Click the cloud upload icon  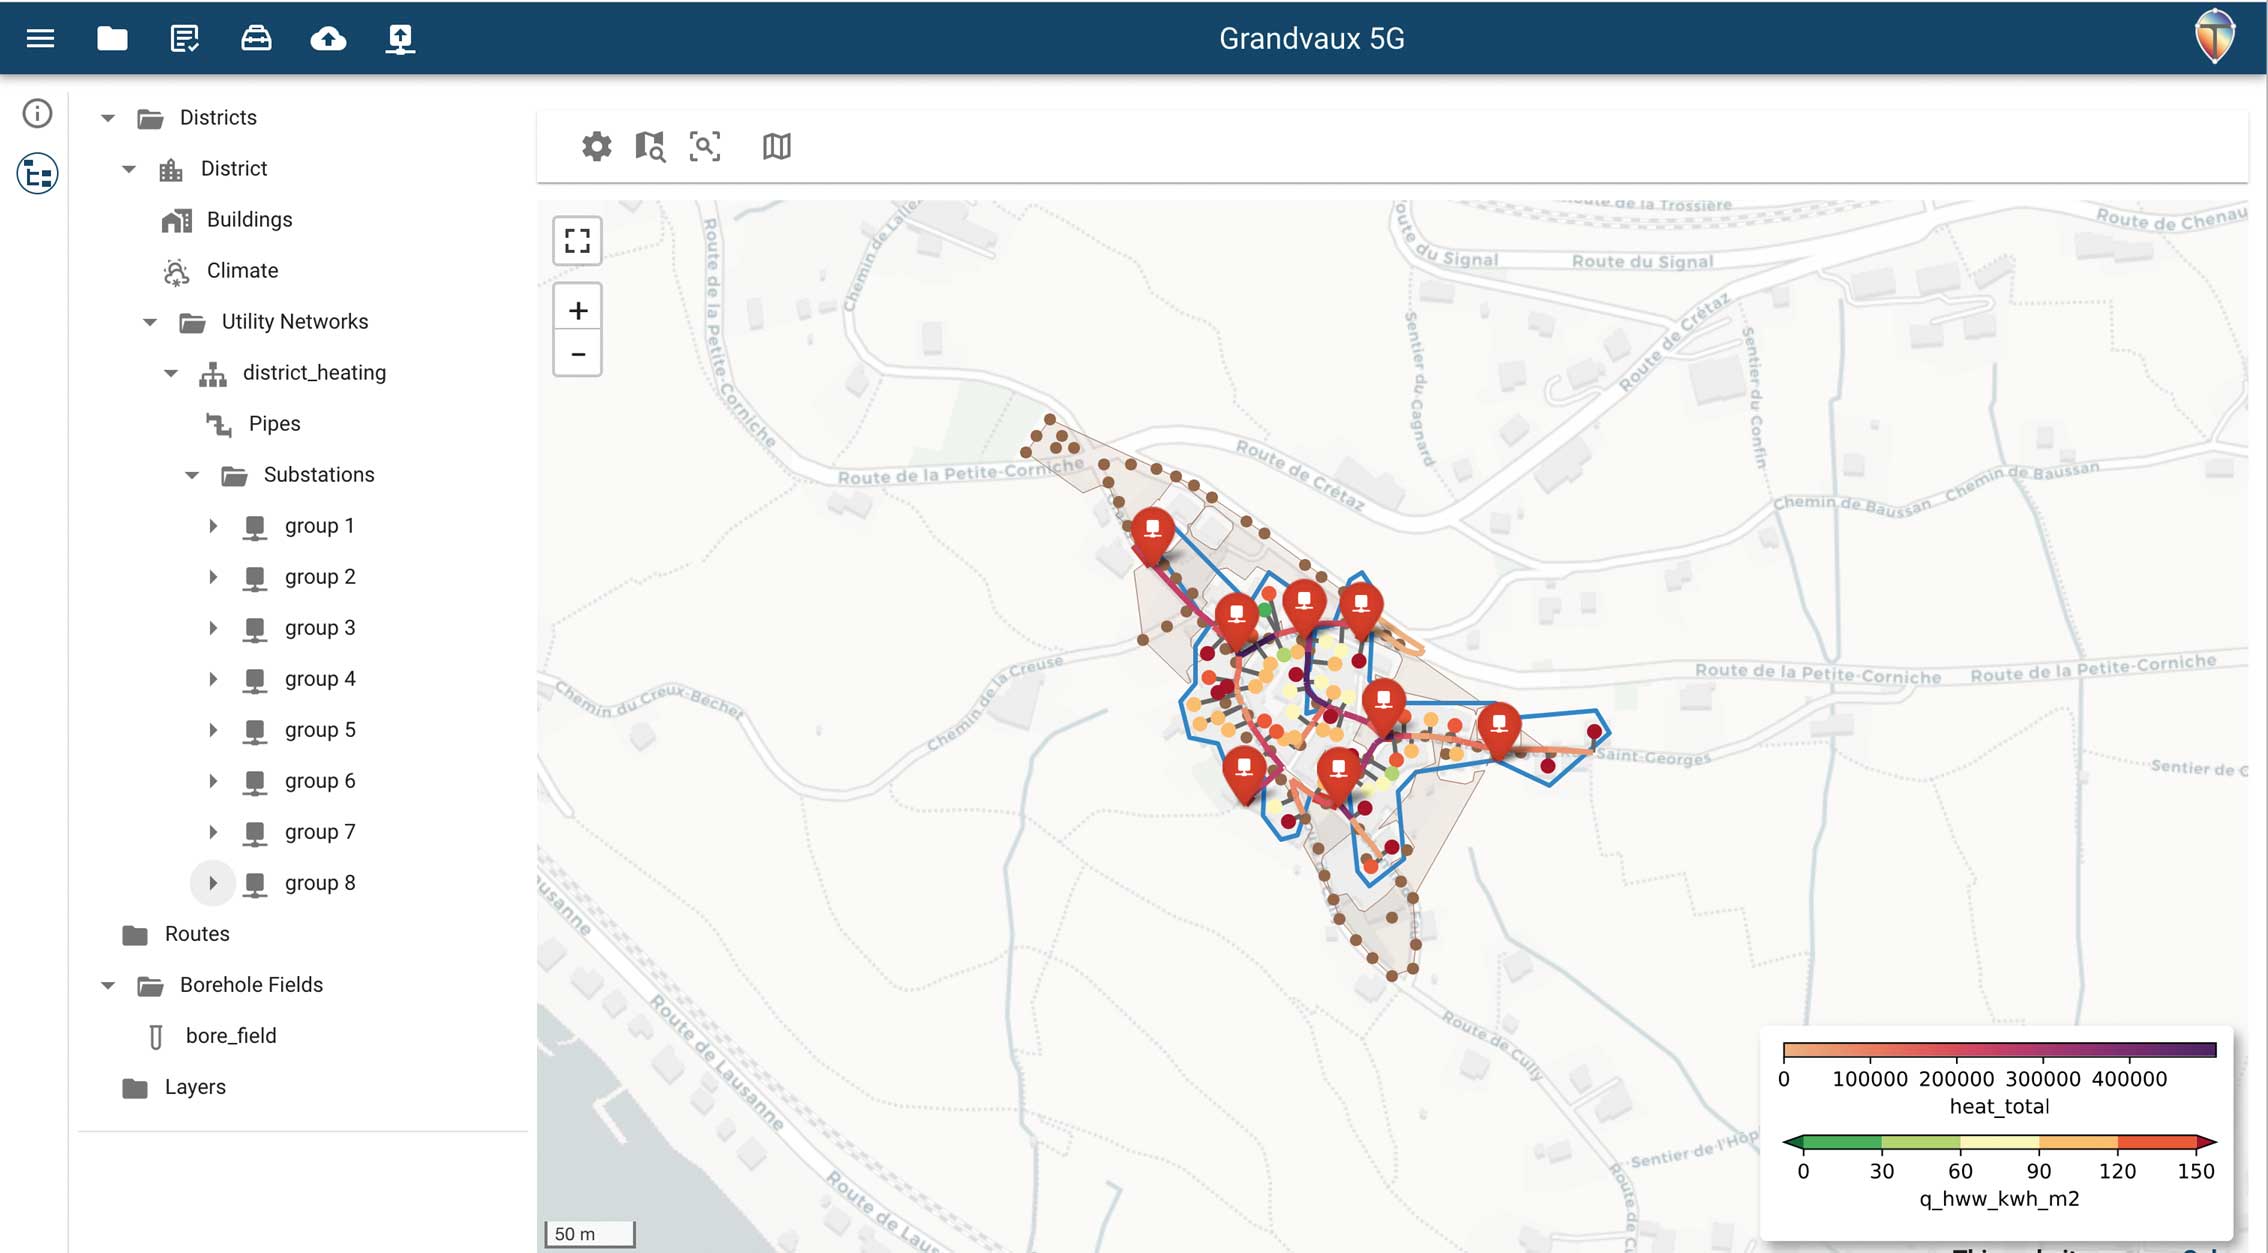tap(328, 39)
